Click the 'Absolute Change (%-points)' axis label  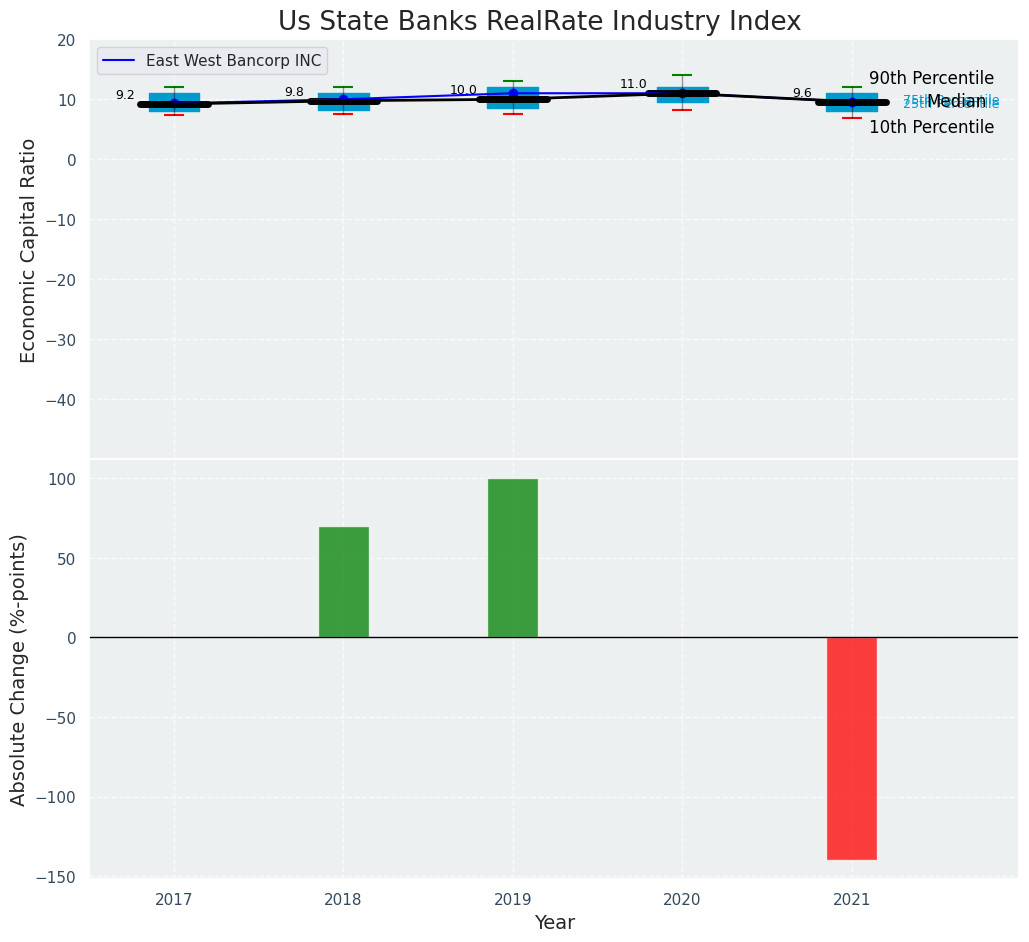[x=19, y=669]
